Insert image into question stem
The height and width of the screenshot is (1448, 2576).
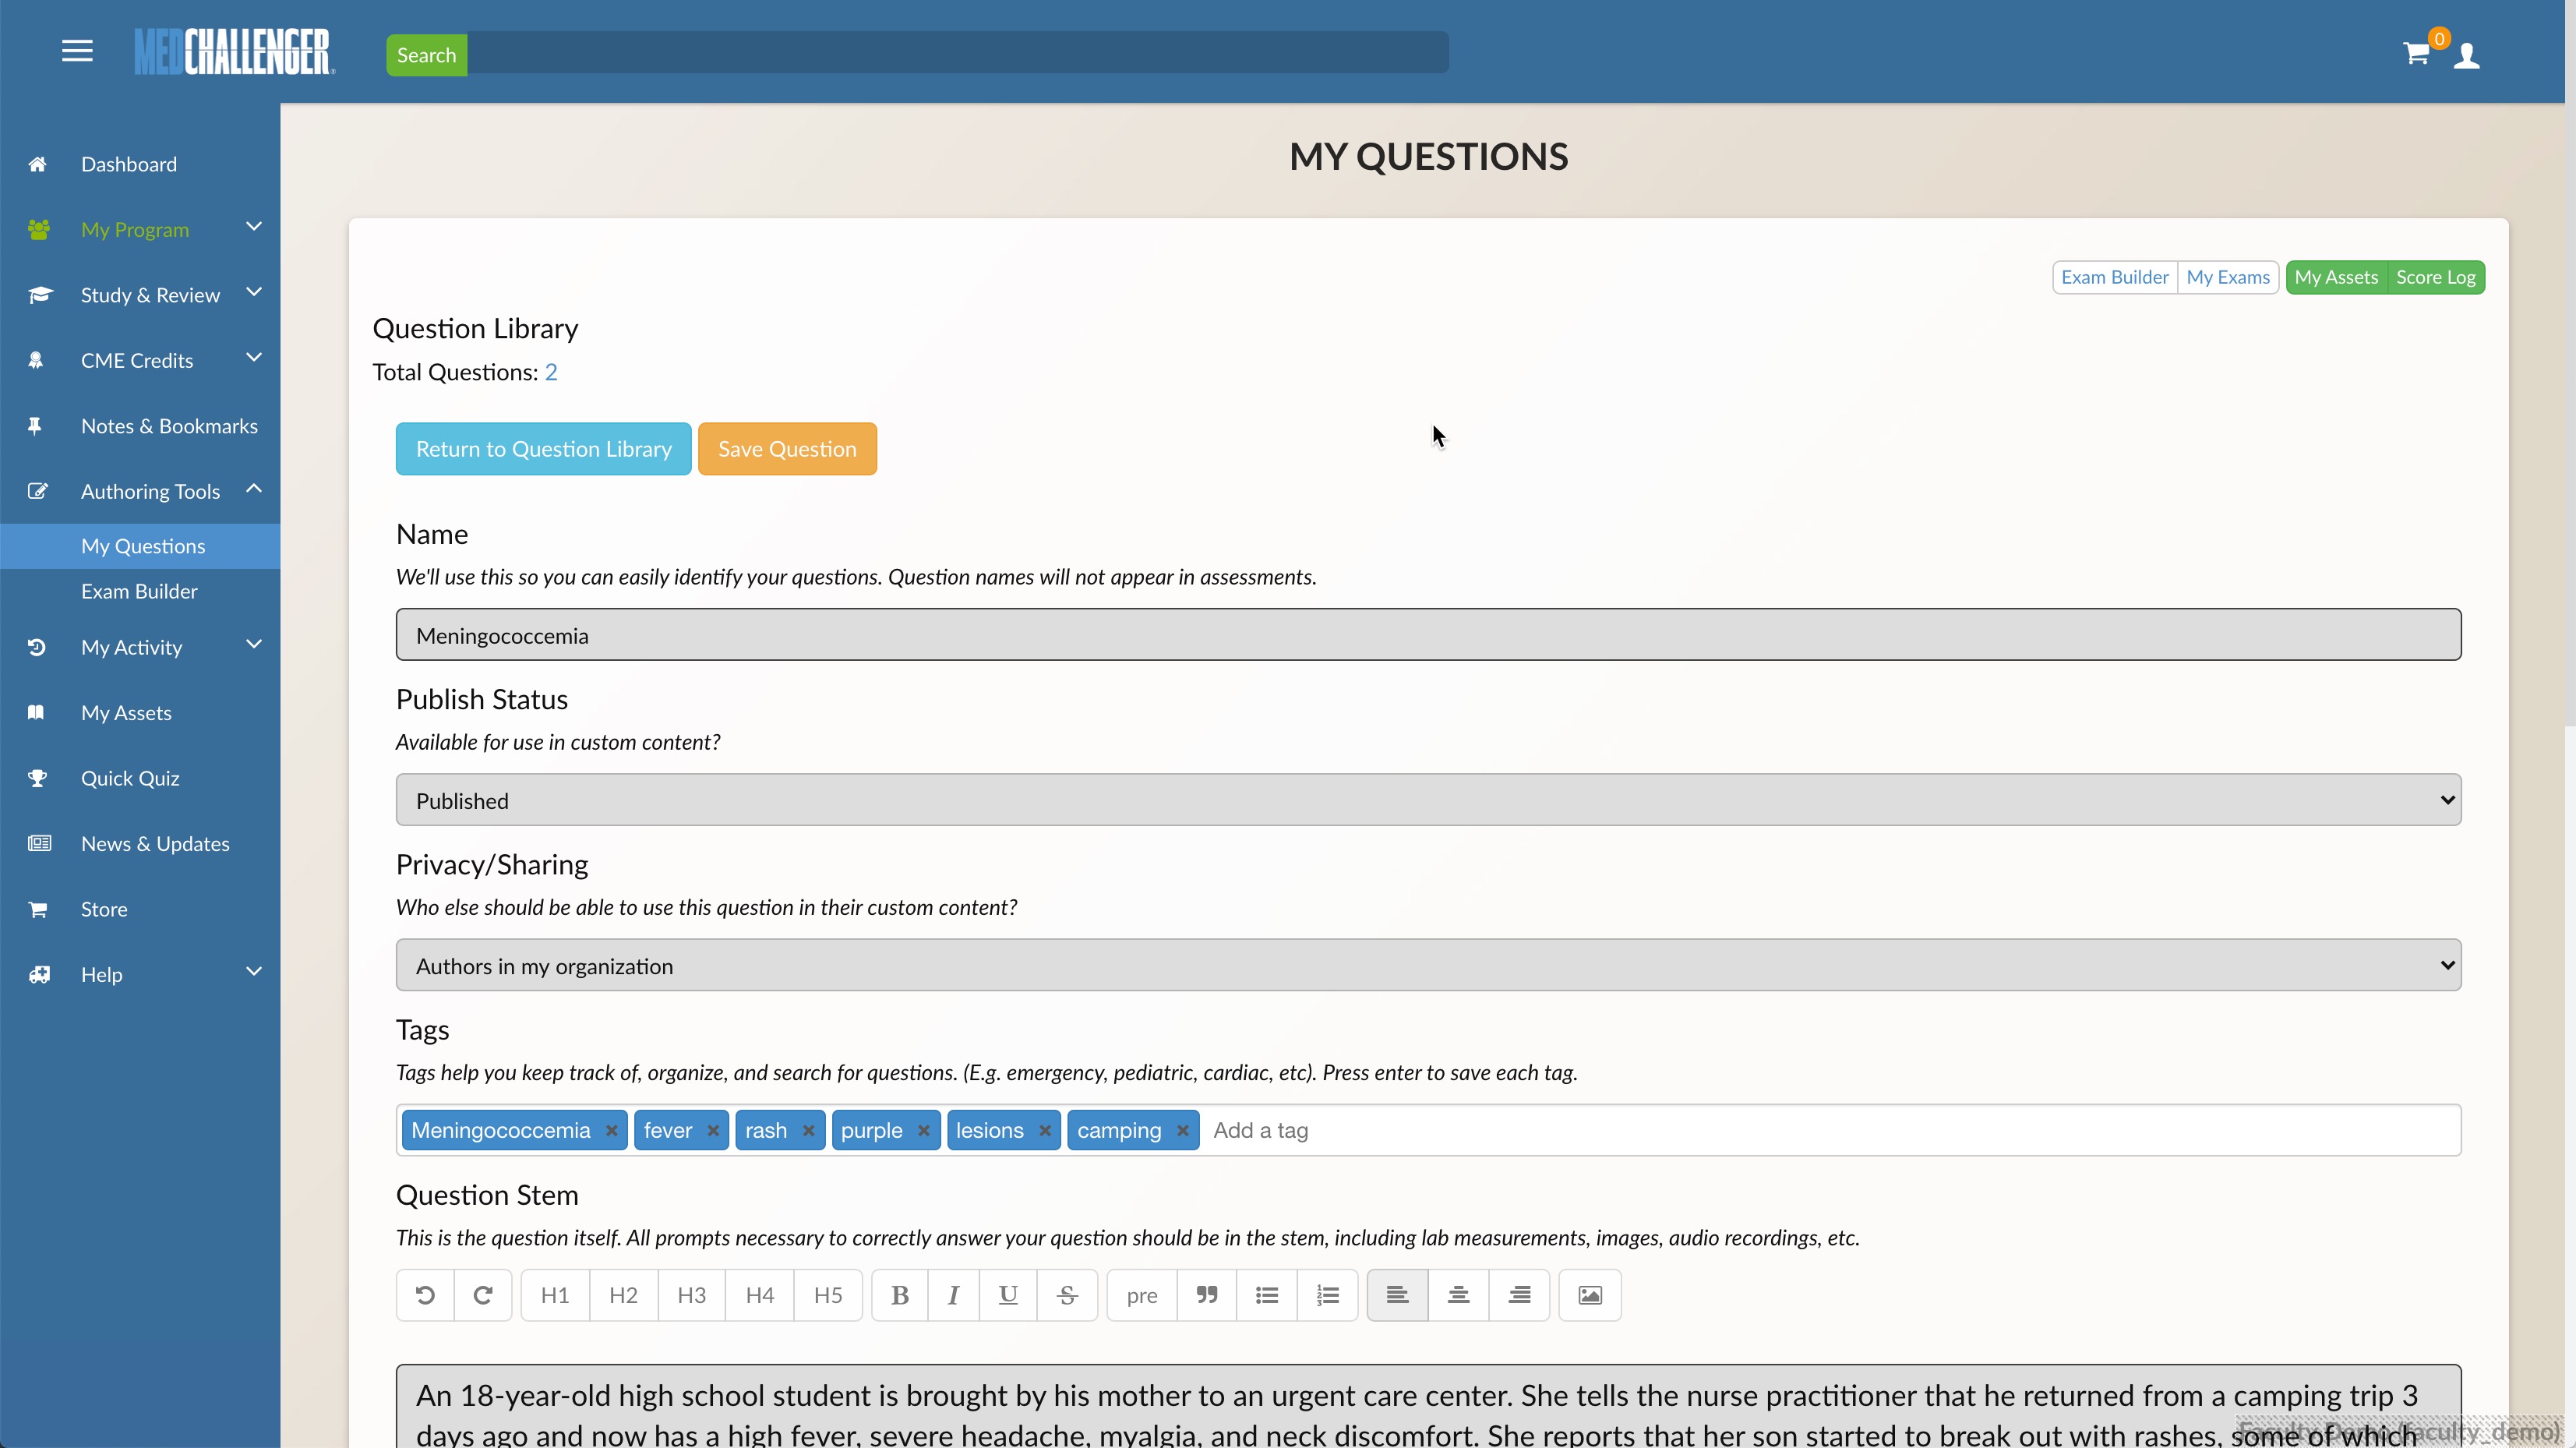[x=1590, y=1295]
